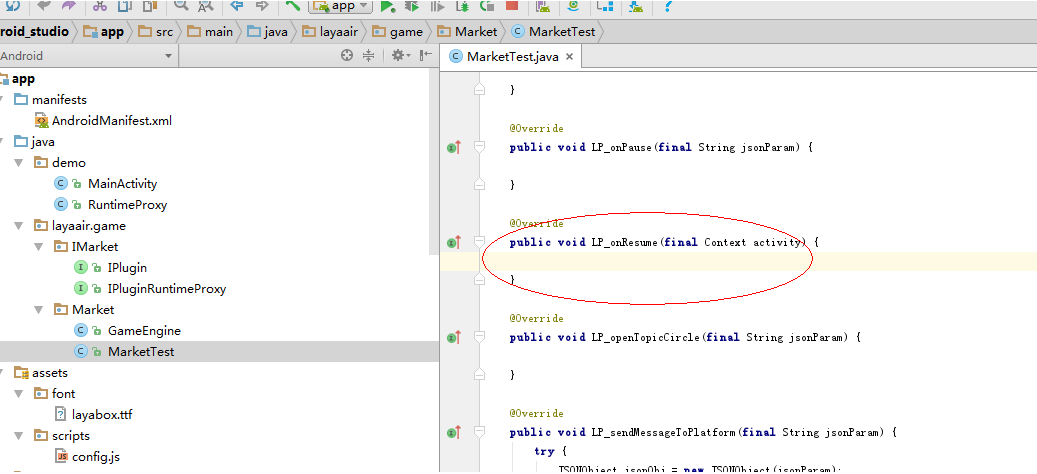Image resolution: width=1037 pixels, height=474 pixels.
Task: Hide the project panel using the hide icon
Action: [426, 56]
